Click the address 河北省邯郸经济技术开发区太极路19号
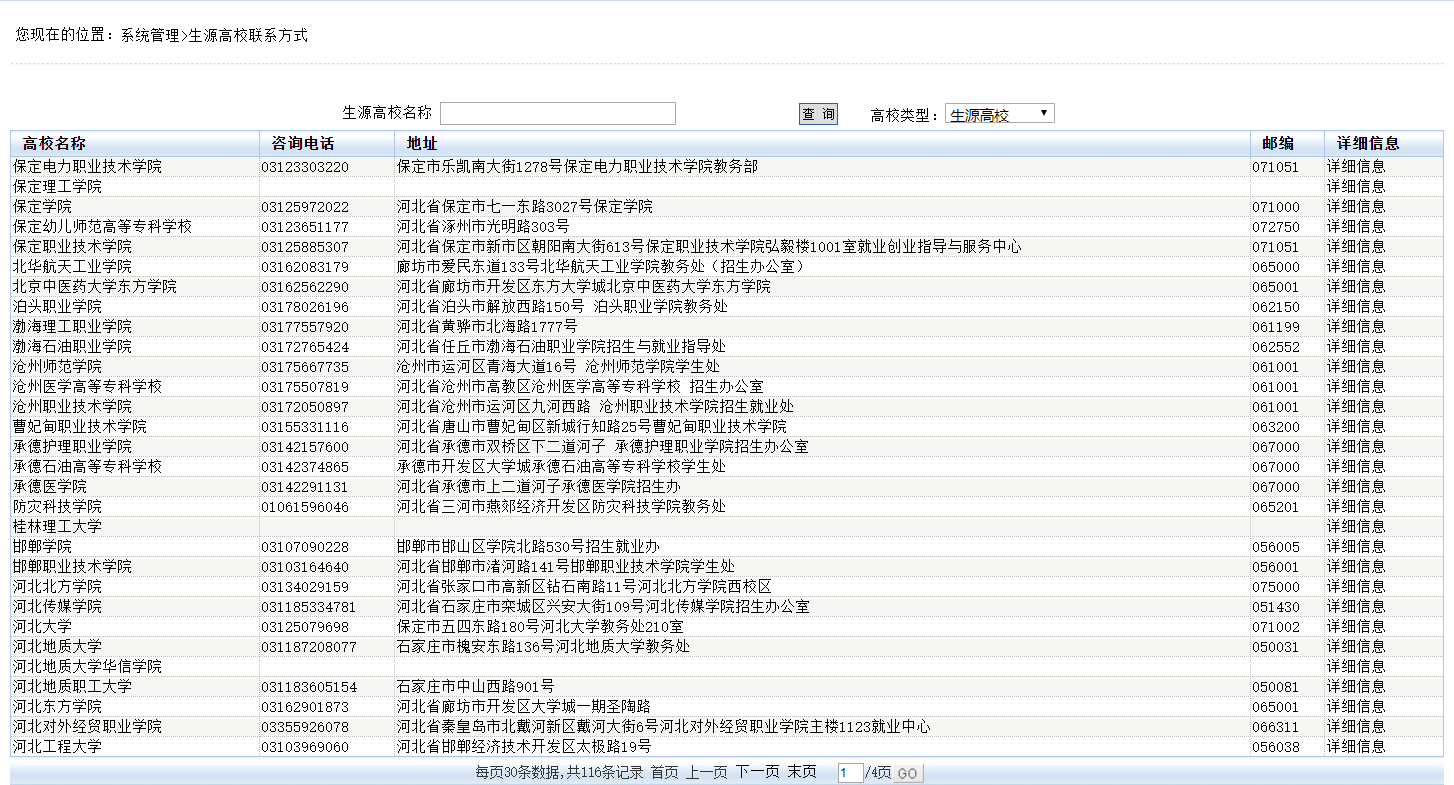Viewport: 1454px width, 785px height. [524, 747]
